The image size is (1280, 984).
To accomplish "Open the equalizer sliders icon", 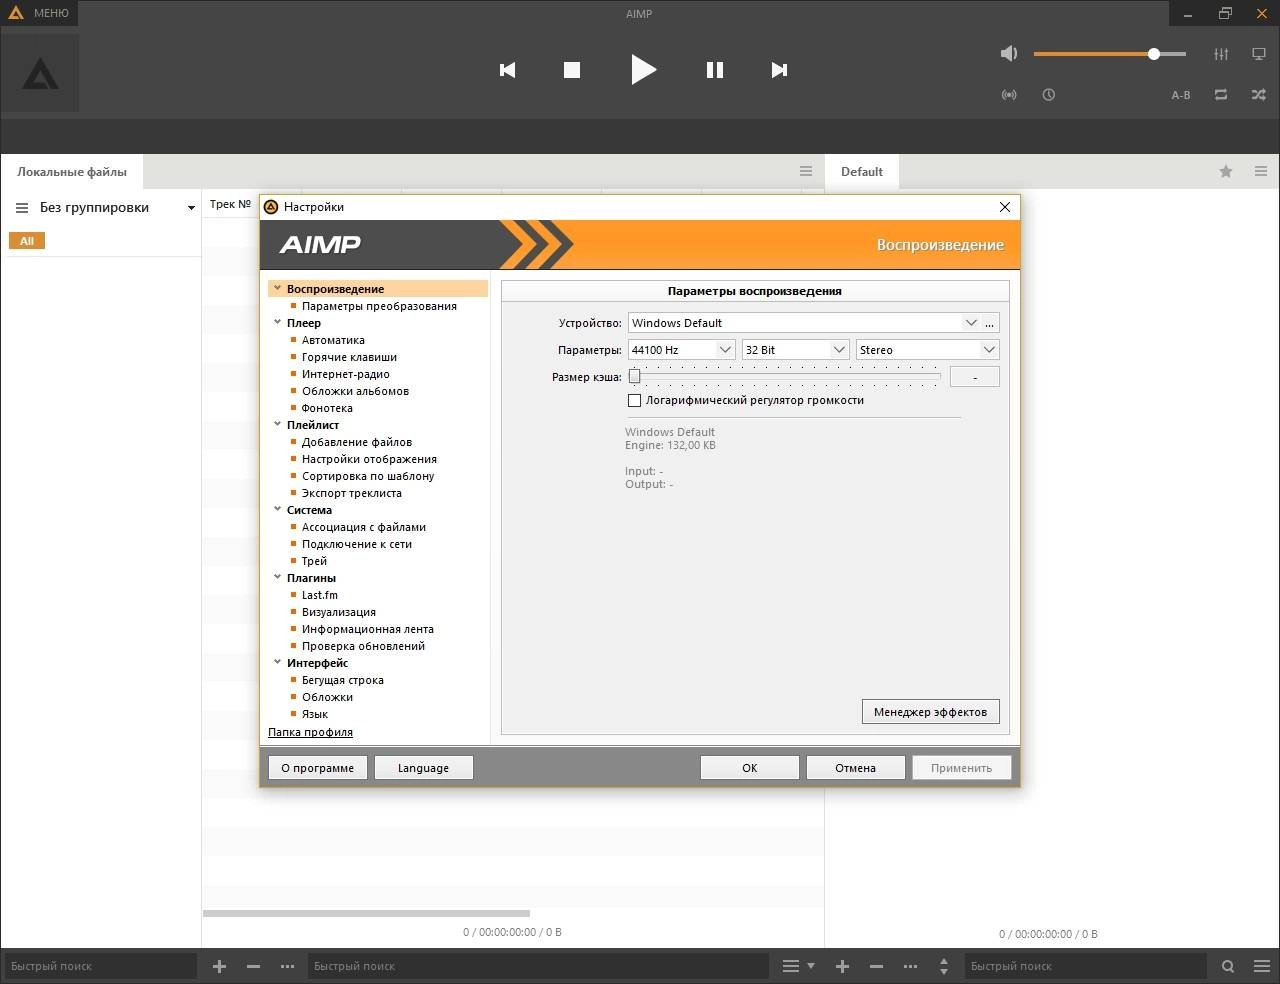I will coord(1221,54).
